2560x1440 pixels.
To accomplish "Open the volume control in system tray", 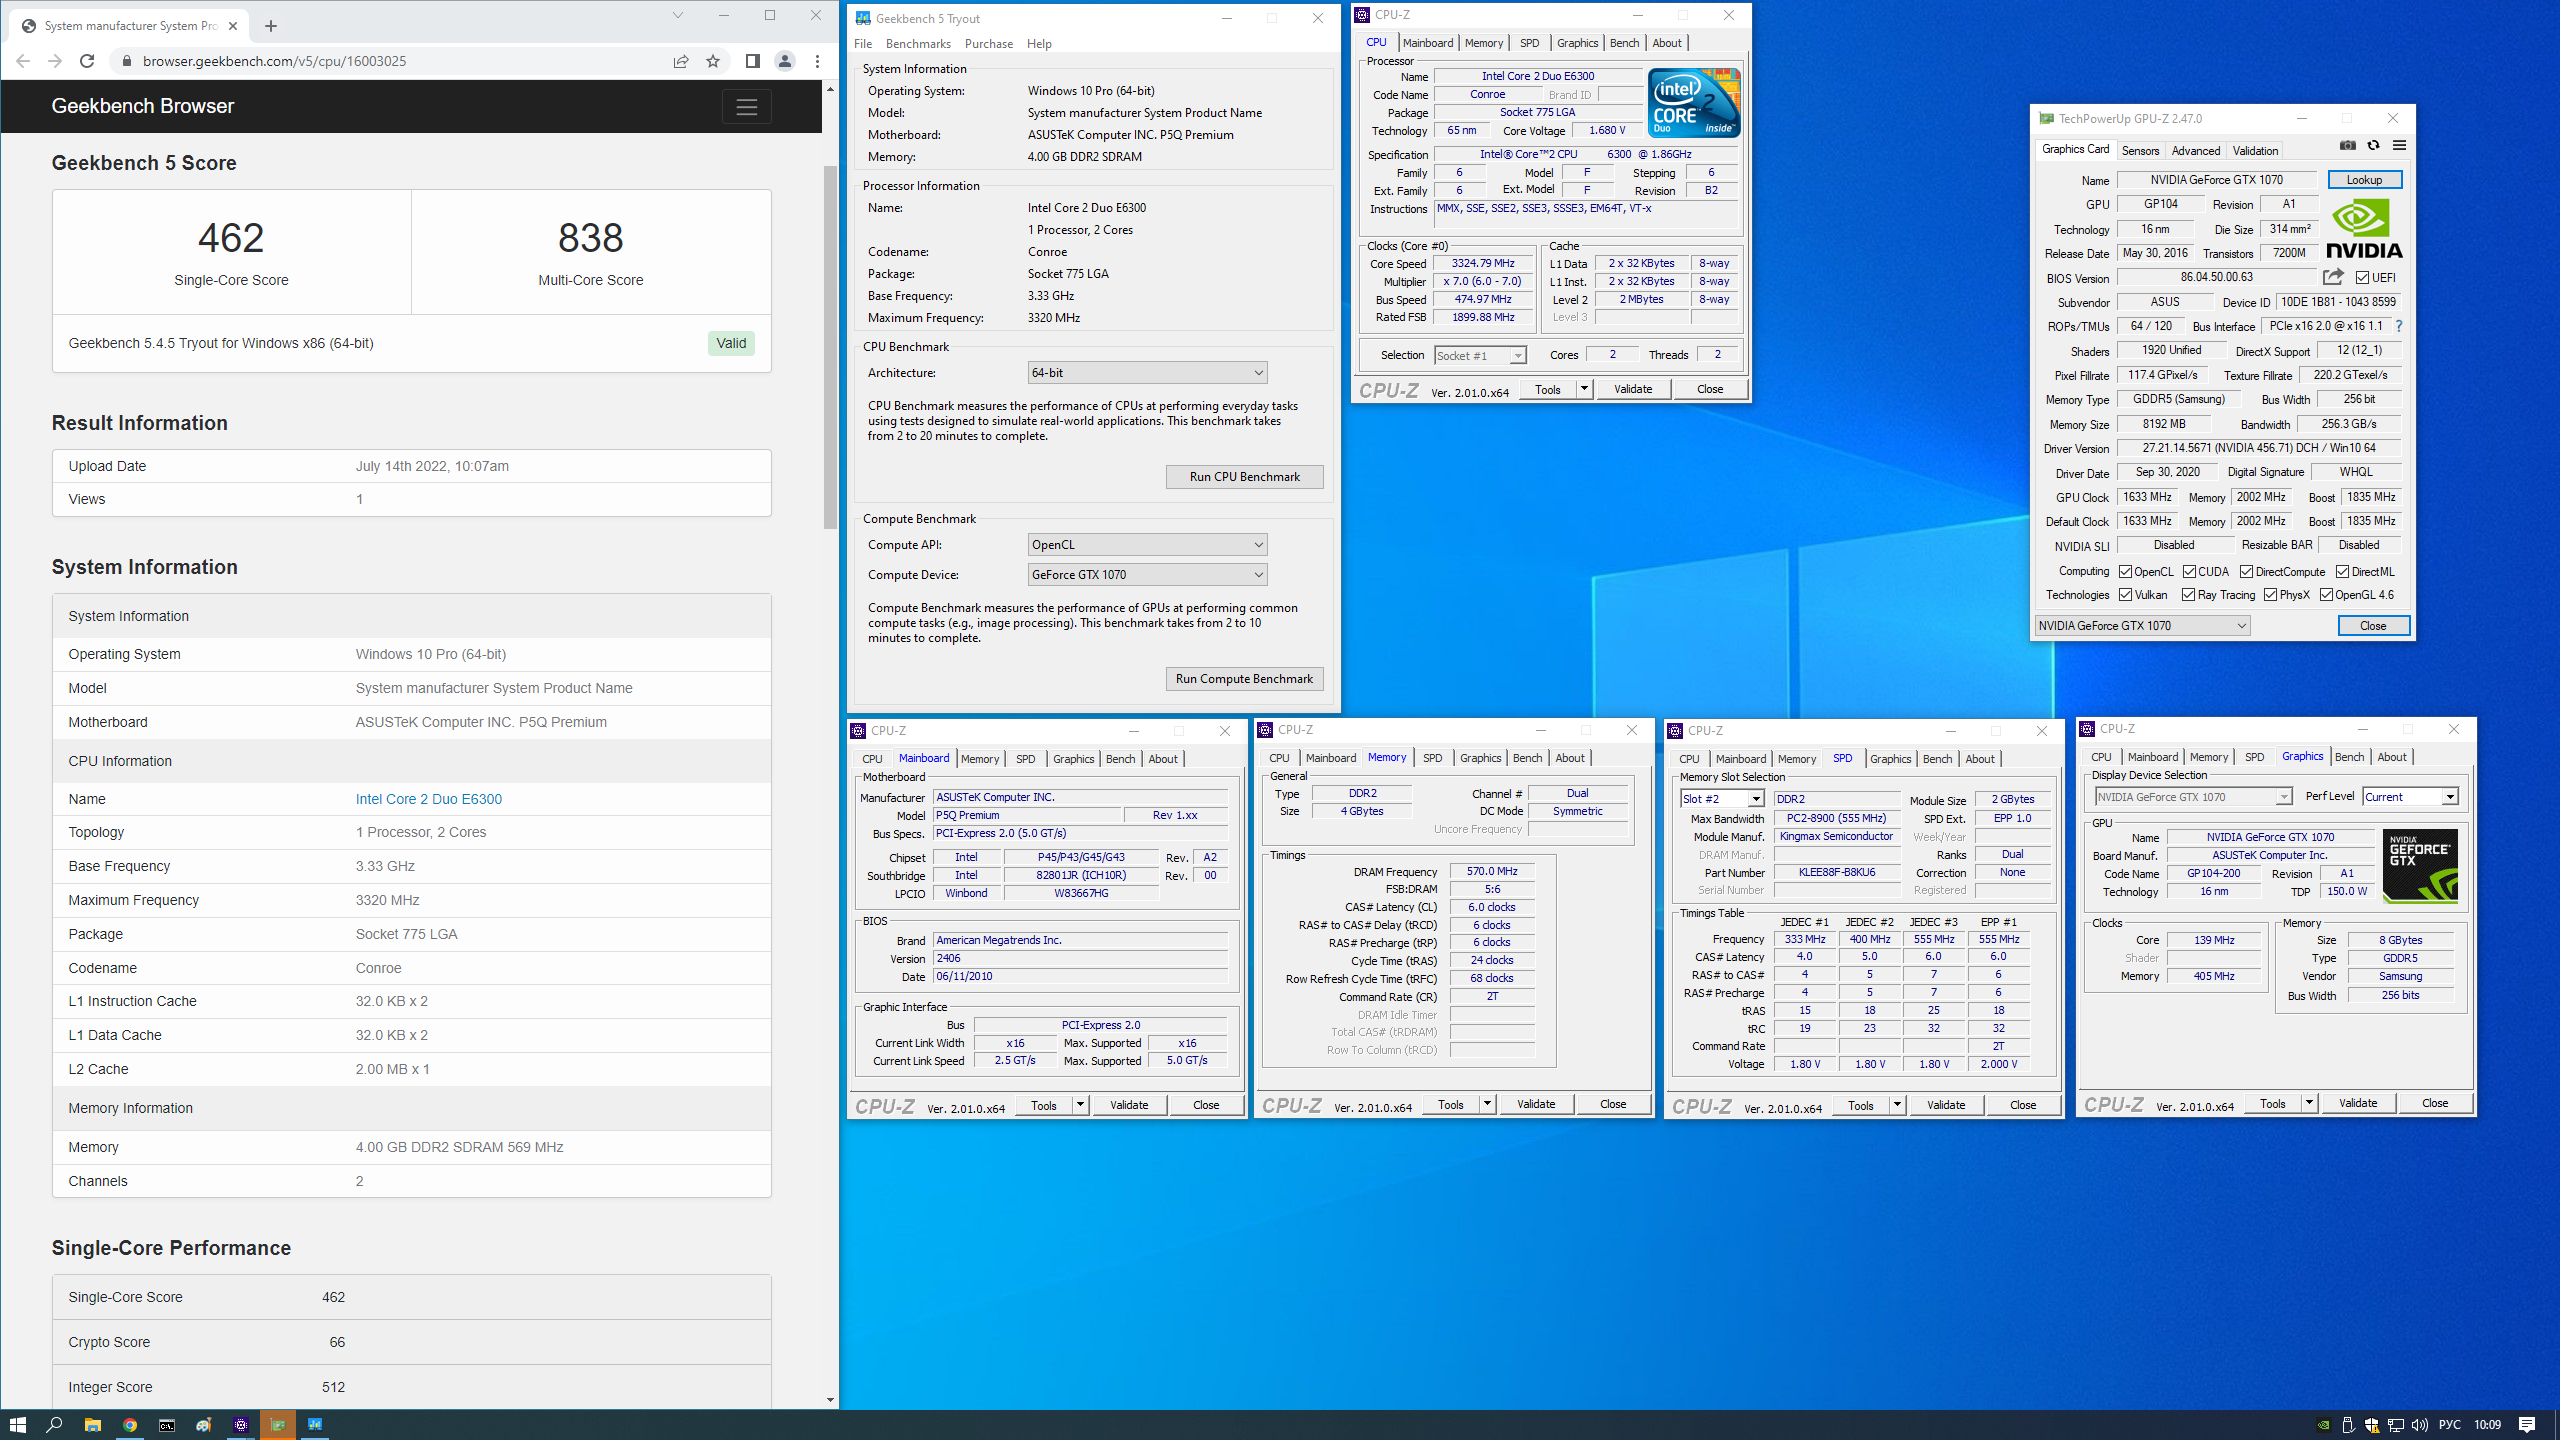I will pos(2419,1425).
